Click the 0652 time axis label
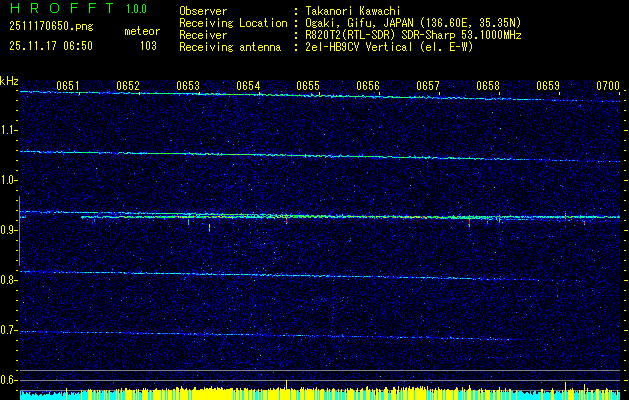Screen dimensions: 629x400 coord(128,86)
